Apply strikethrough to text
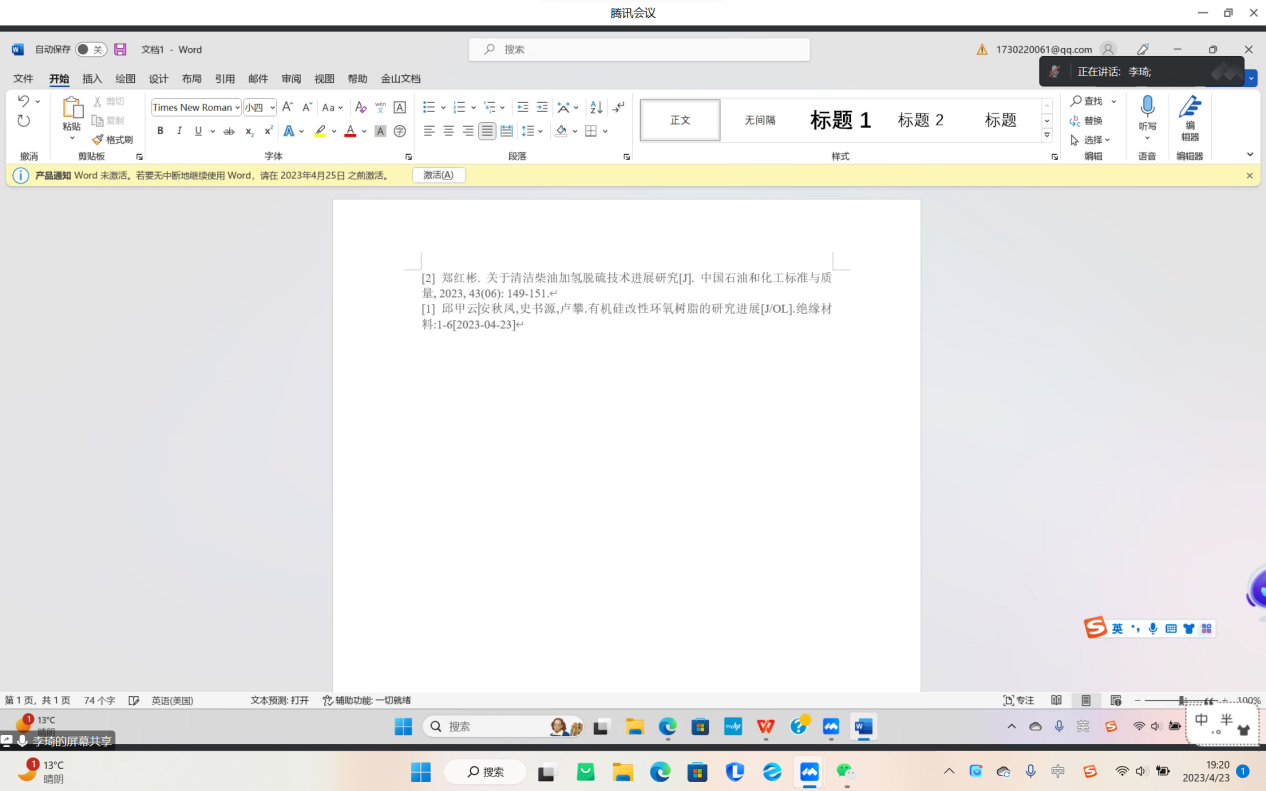The image size is (1266, 791). 229,131
